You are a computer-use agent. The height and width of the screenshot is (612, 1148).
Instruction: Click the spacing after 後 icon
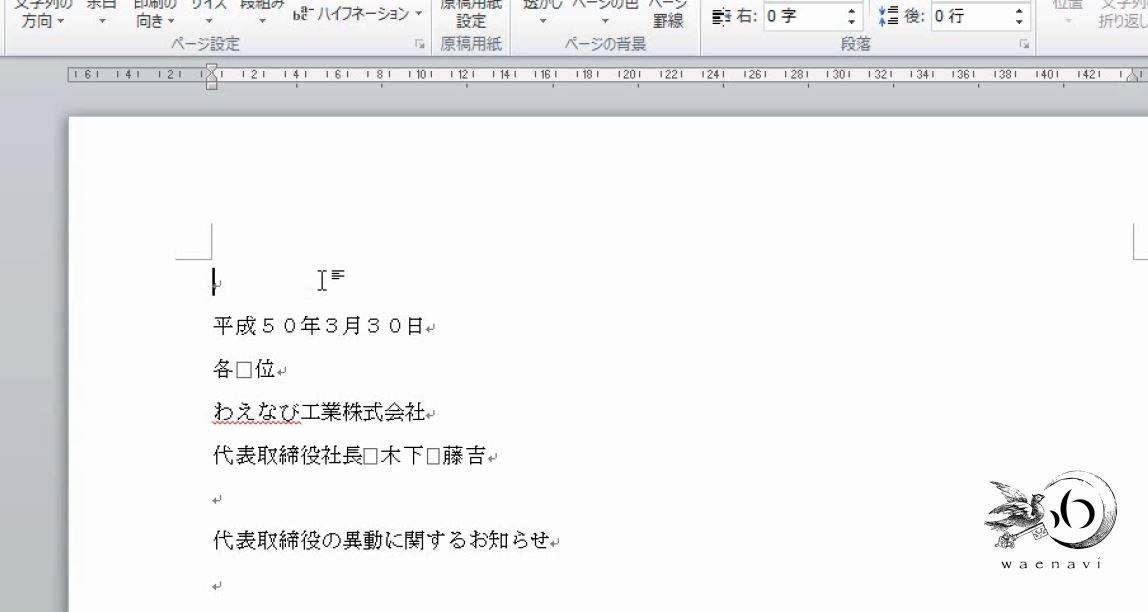coord(888,16)
